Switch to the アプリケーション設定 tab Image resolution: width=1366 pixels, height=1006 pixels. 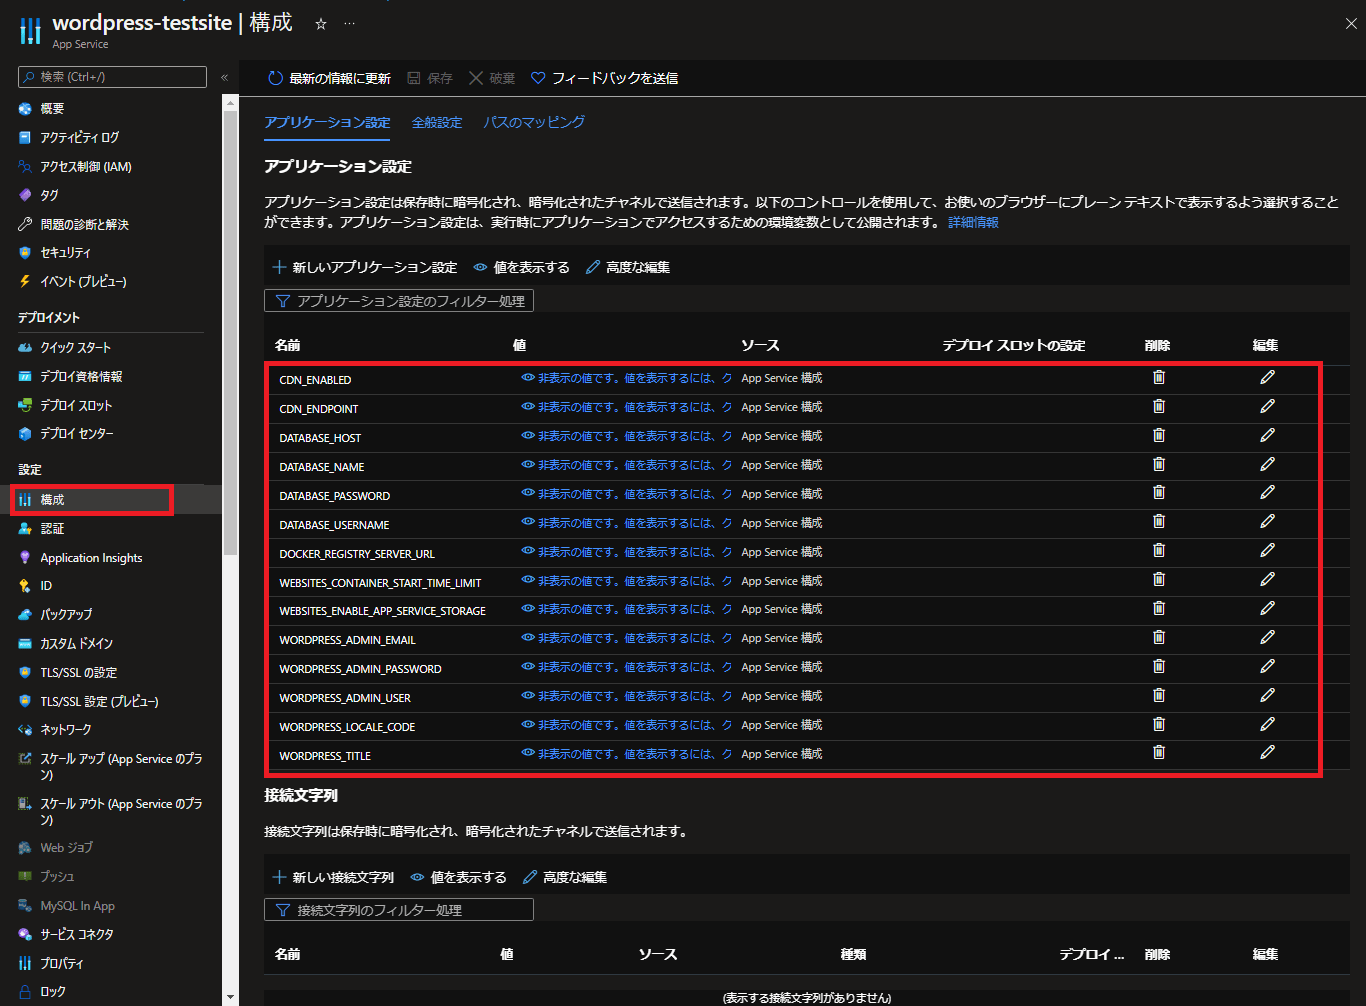[x=327, y=122]
